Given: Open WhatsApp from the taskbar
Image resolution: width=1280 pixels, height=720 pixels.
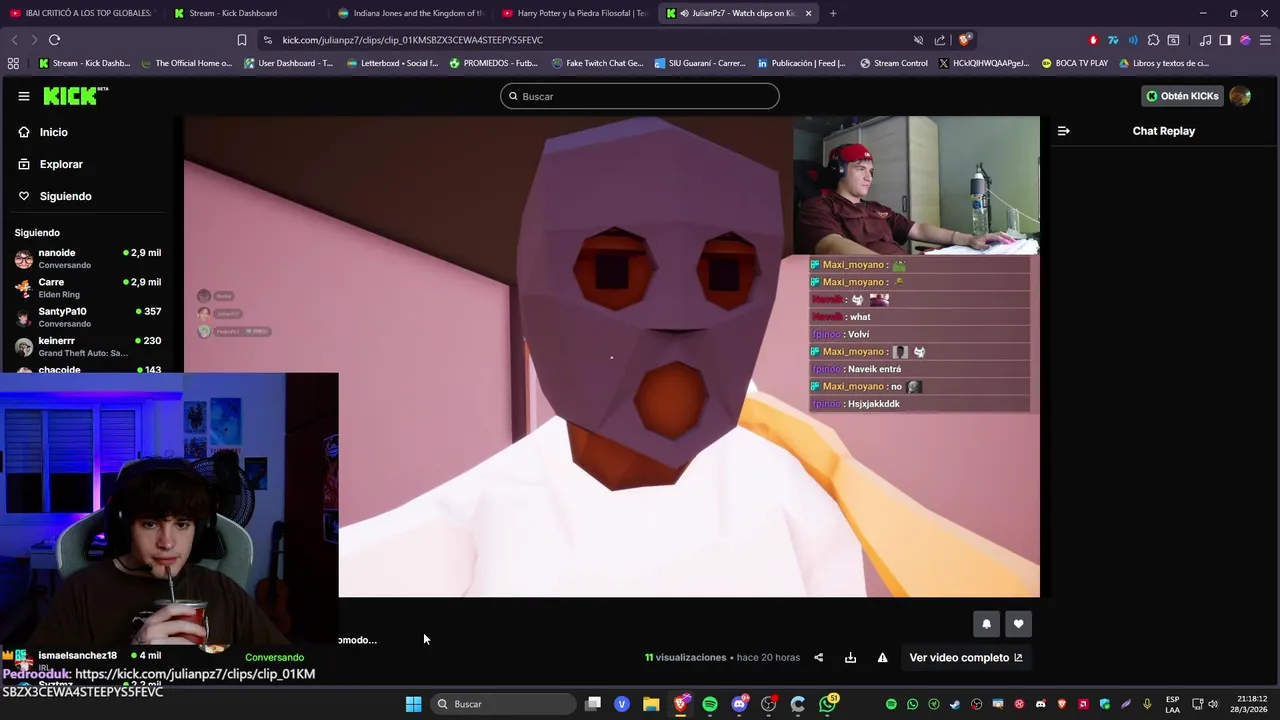Looking at the screenshot, I should point(828,704).
